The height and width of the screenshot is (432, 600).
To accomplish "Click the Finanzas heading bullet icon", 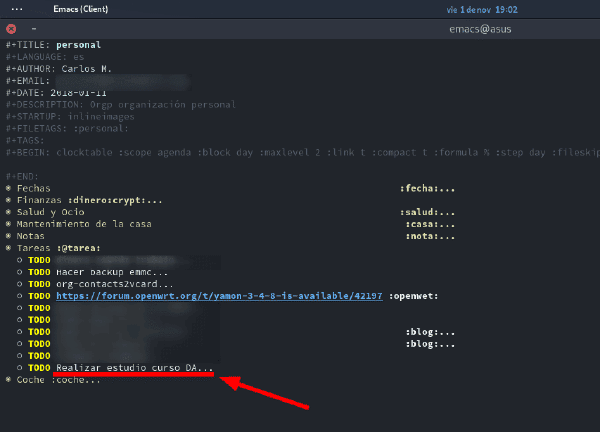I will point(8,200).
